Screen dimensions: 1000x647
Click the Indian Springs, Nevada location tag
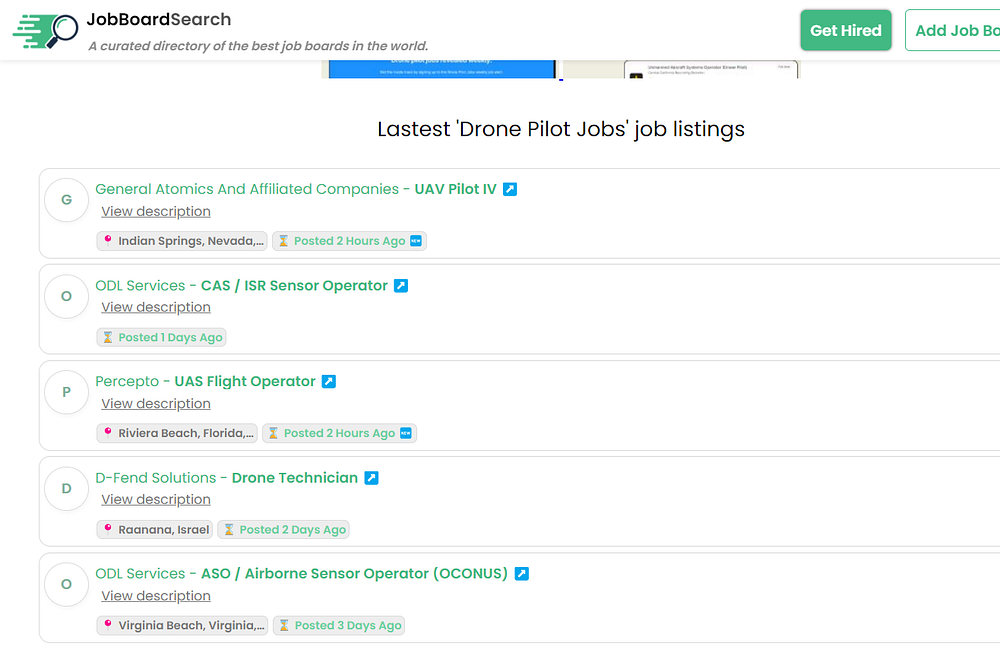[x=183, y=241]
